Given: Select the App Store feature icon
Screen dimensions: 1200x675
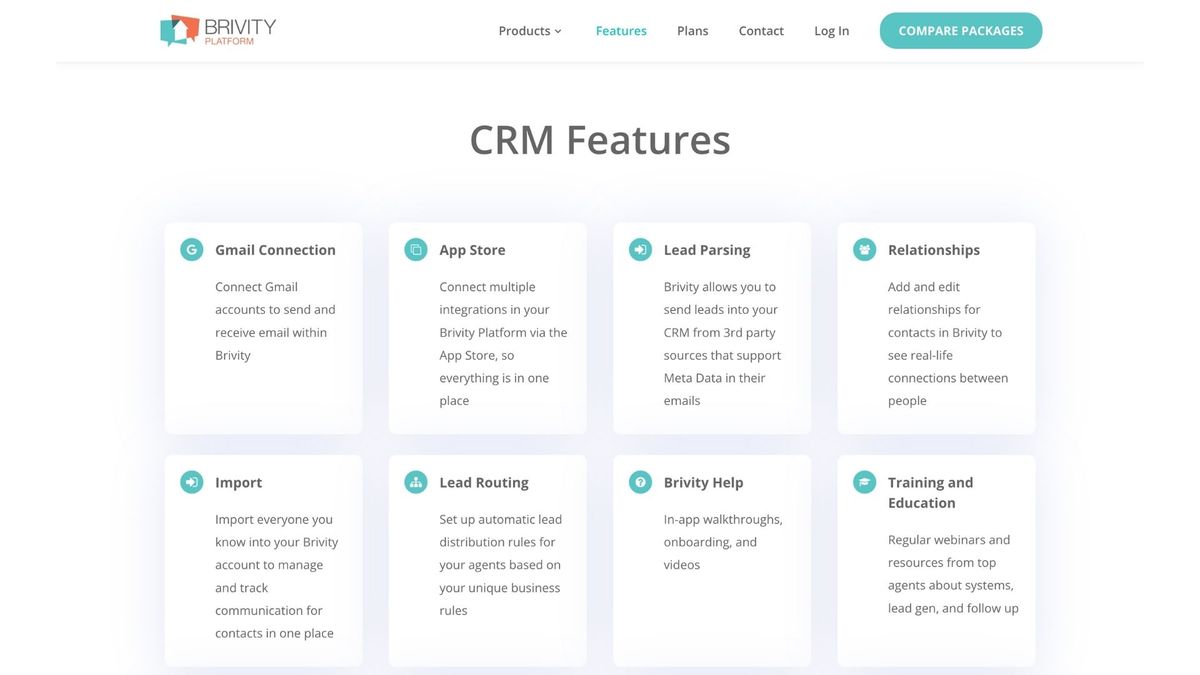Looking at the screenshot, I should (x=415, y=249).
